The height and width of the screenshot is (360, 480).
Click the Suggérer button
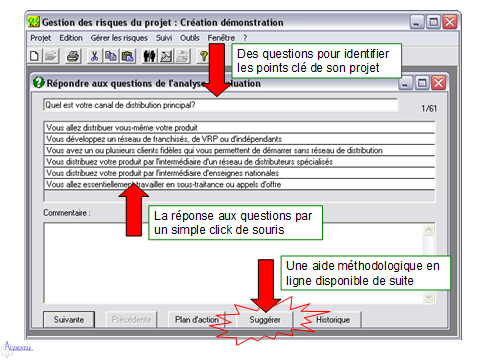pyautogui.click(x=265, y=320)
